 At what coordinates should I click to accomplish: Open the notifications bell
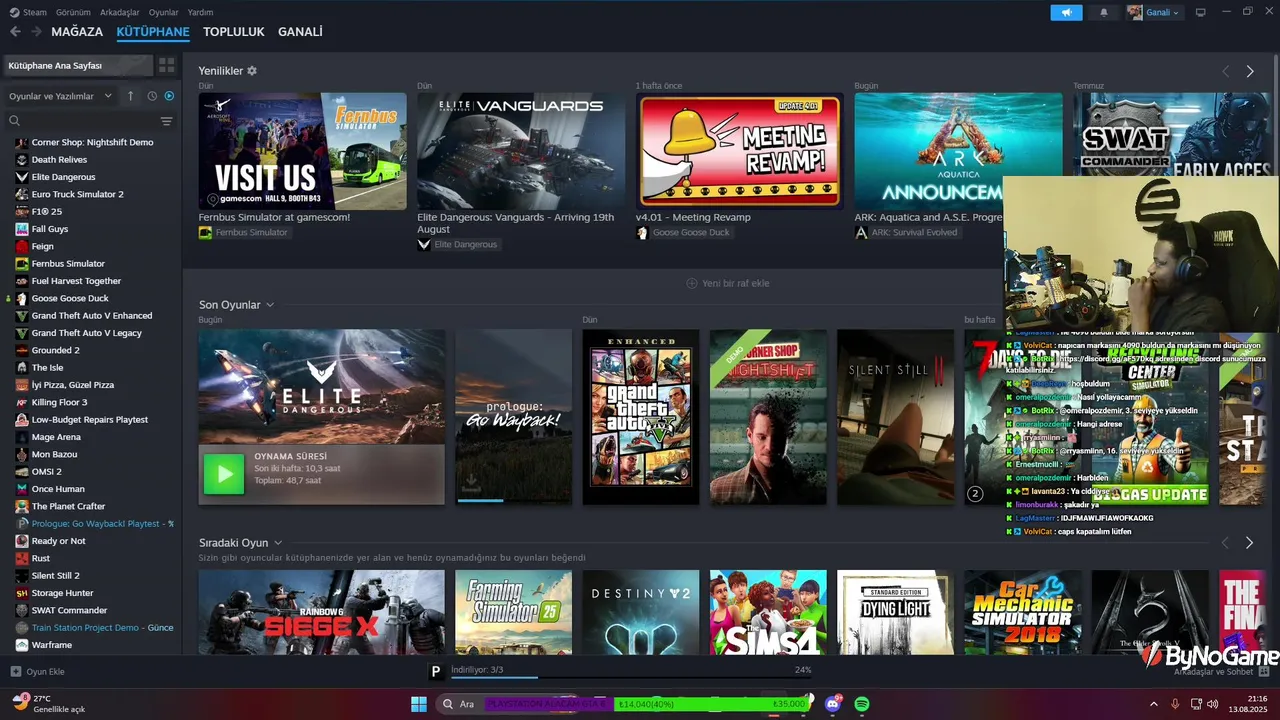[x=1104, y=12]
